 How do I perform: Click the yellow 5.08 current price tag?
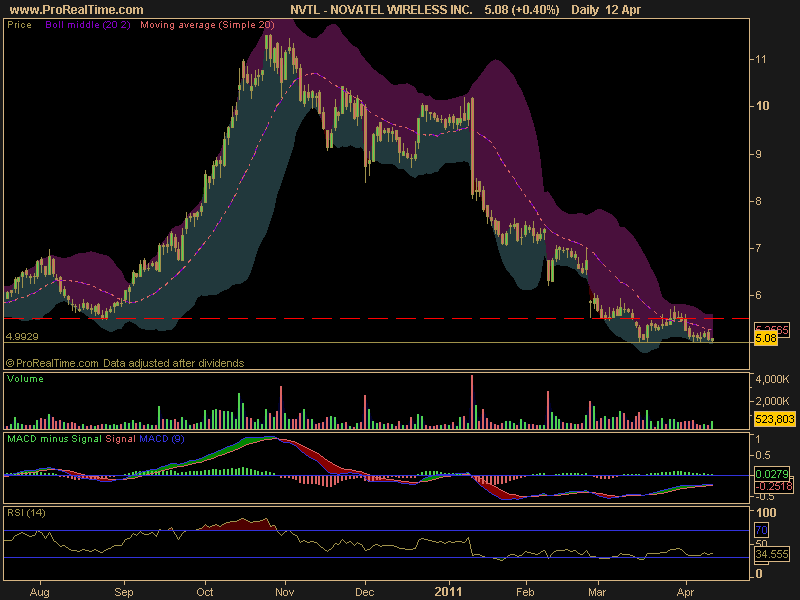coord(766,338)
